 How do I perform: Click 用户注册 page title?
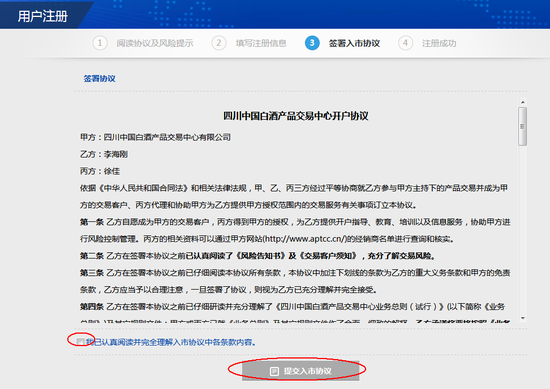coord(42,16)
